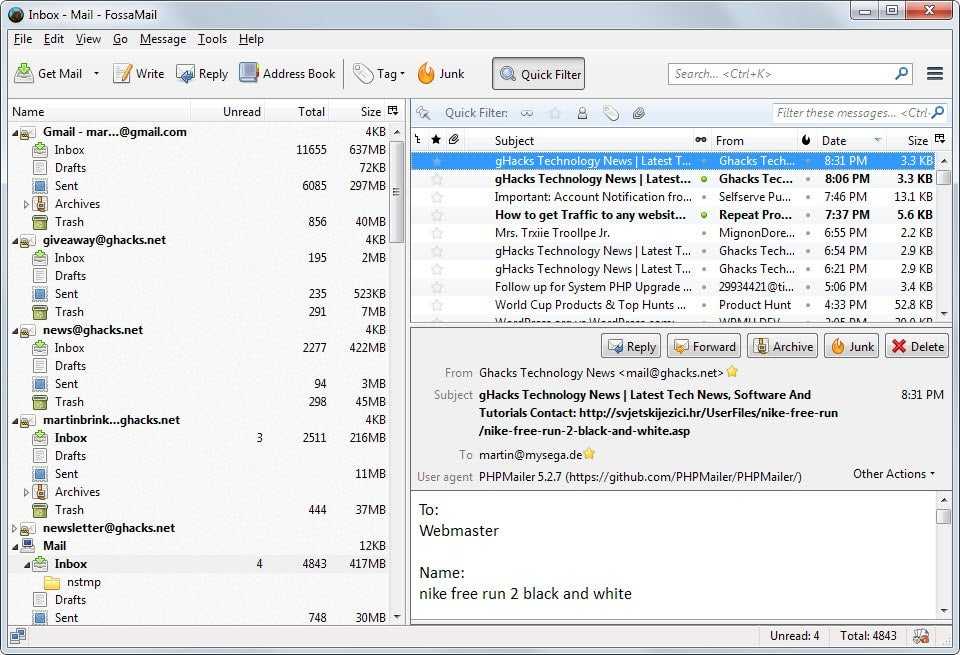Screen dimensions: 960x655
Task: Click the message list vertical scrollbar
Action: click(944, 240)
